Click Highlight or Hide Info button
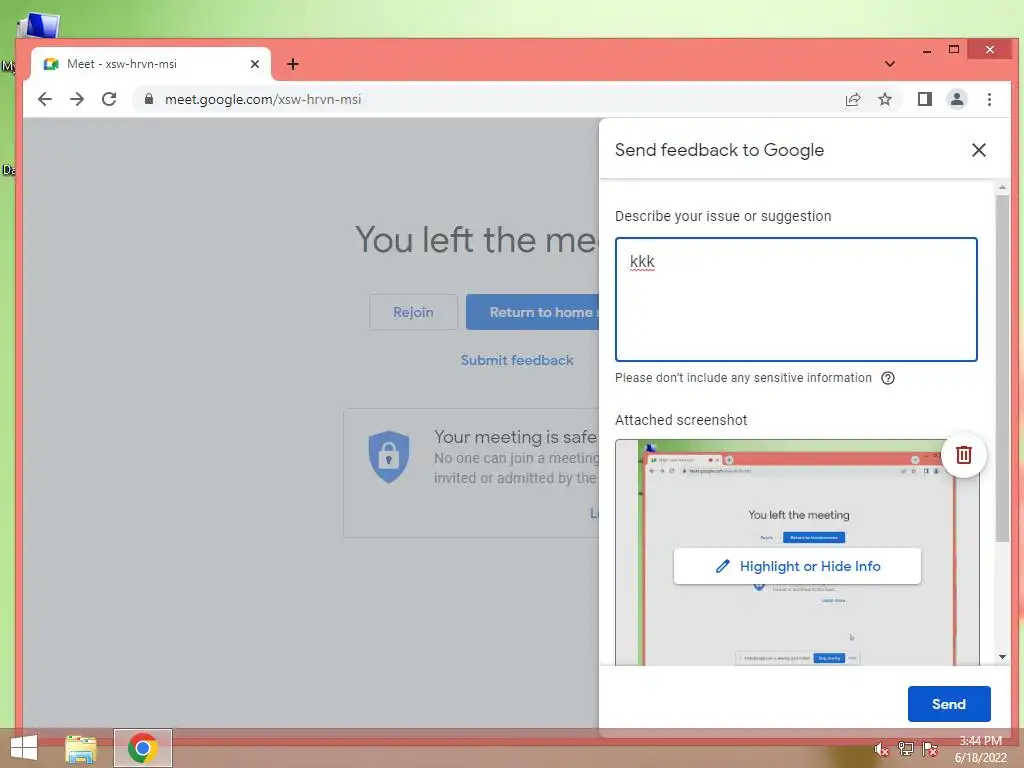Image resolution: width=1024 pixels, height=768 pixels. click(x=797, y=566)
